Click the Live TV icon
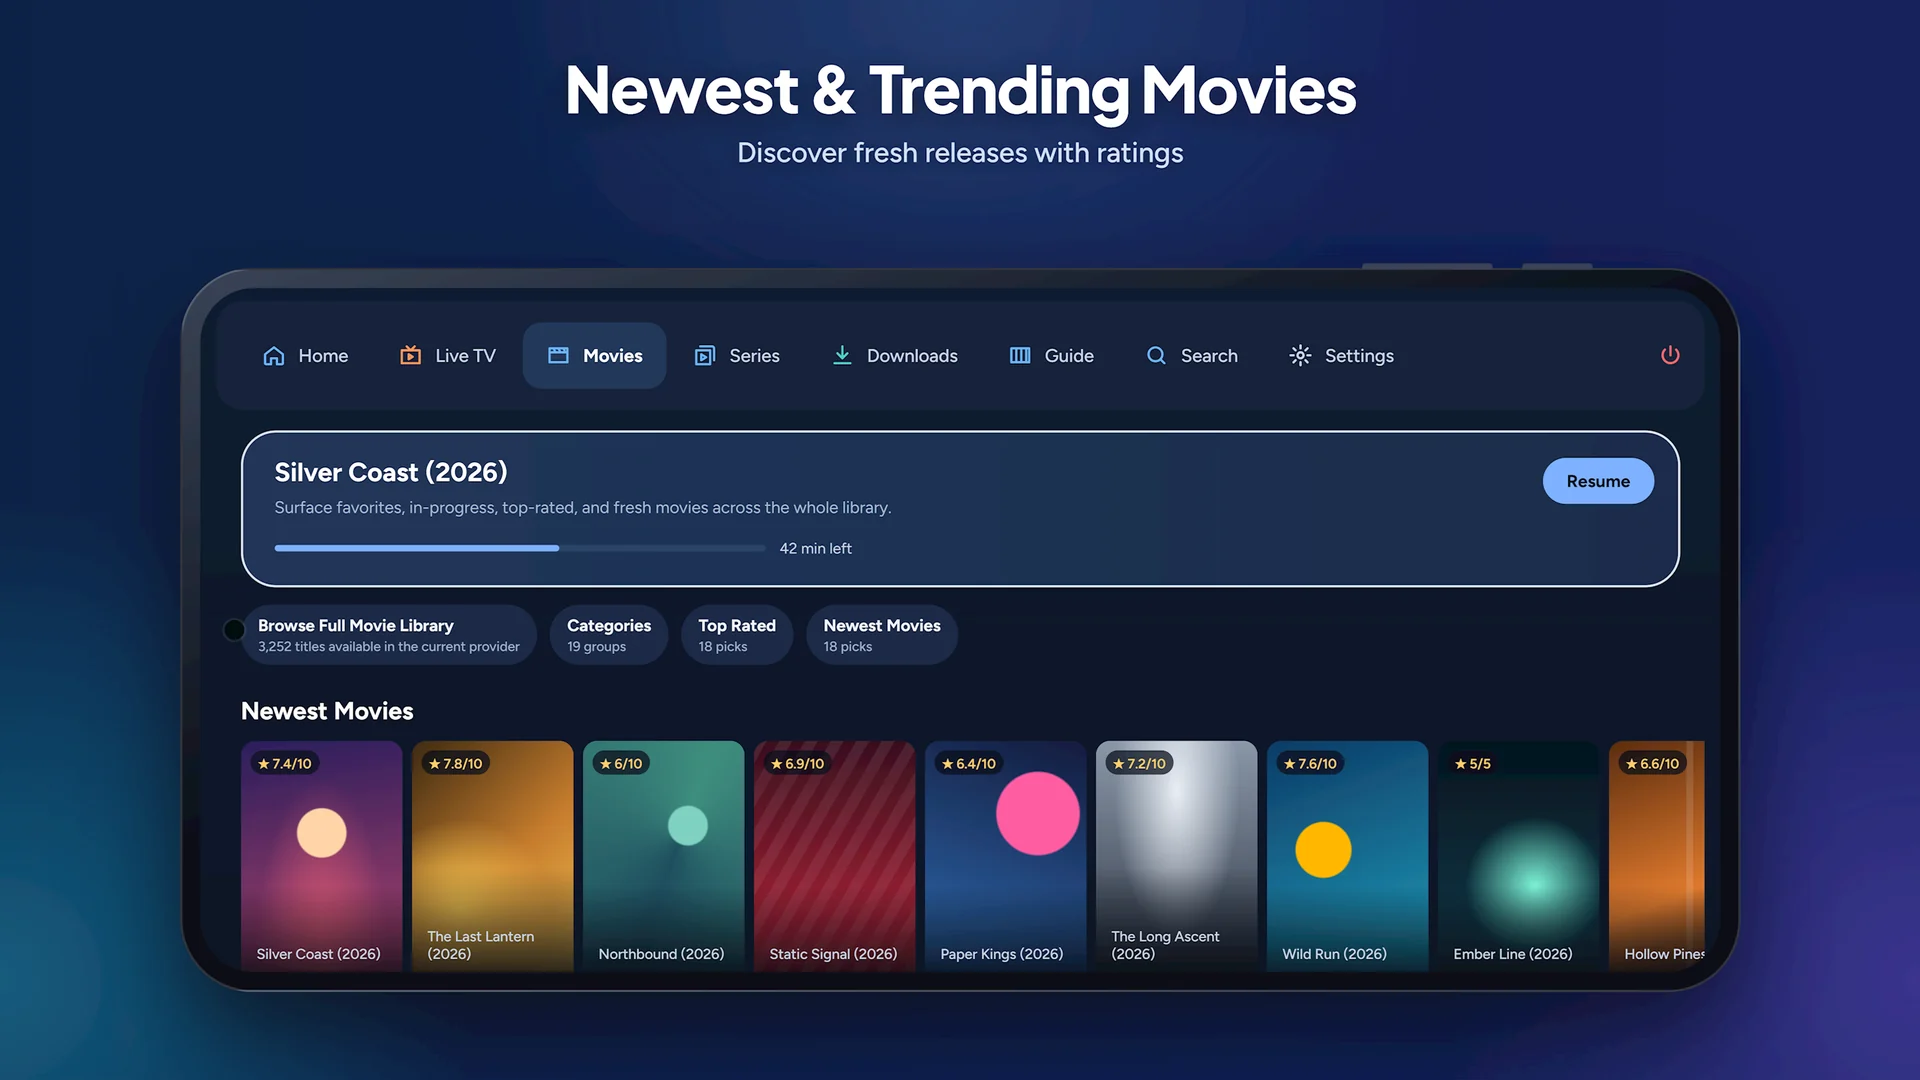 (x=410, y=355)
